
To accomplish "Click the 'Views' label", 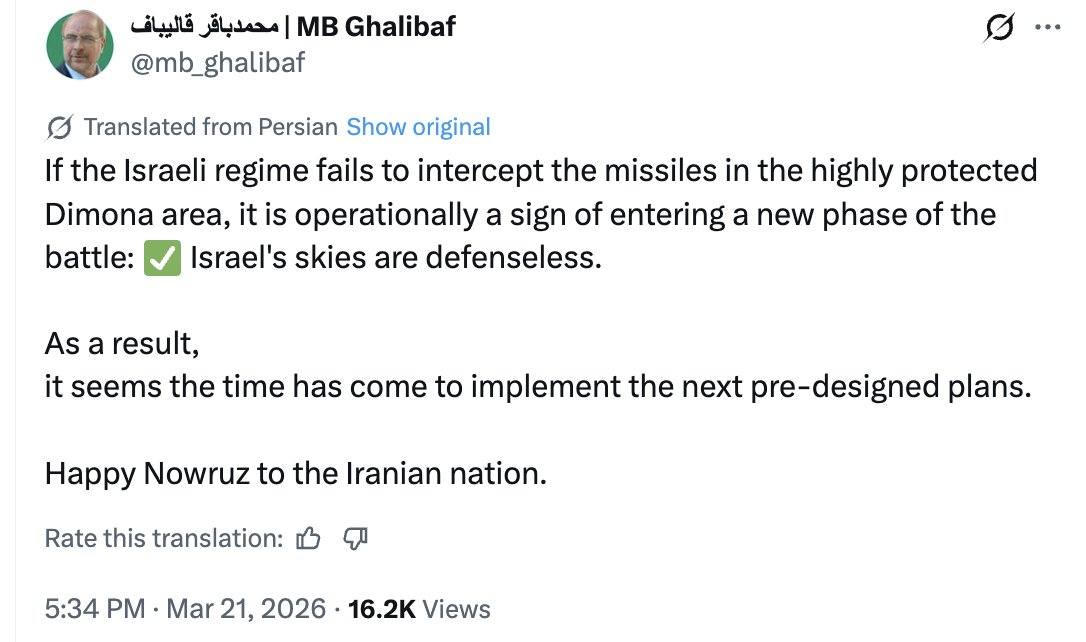I will [457, 608].
